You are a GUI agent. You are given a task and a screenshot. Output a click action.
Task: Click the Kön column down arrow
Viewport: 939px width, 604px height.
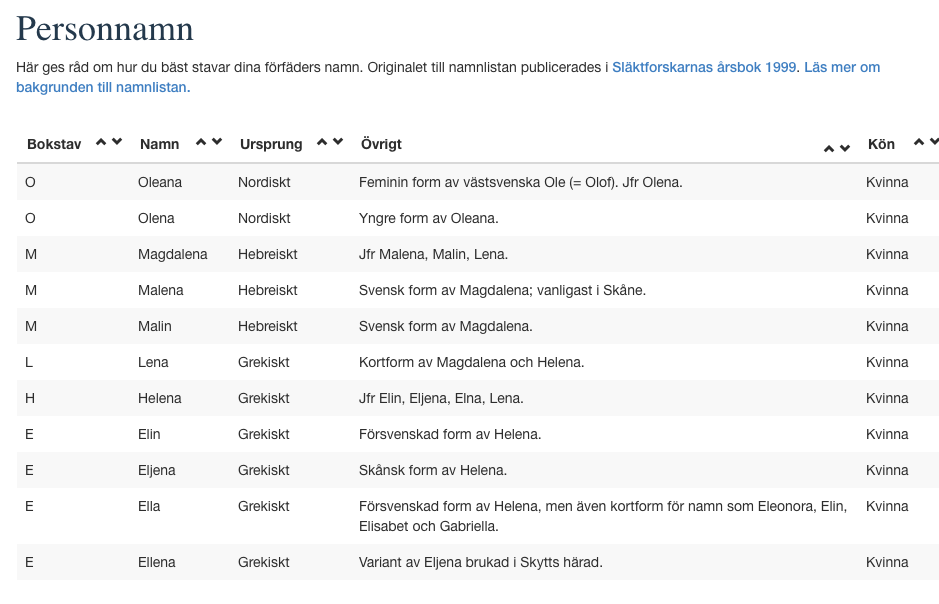coord(934,142)
